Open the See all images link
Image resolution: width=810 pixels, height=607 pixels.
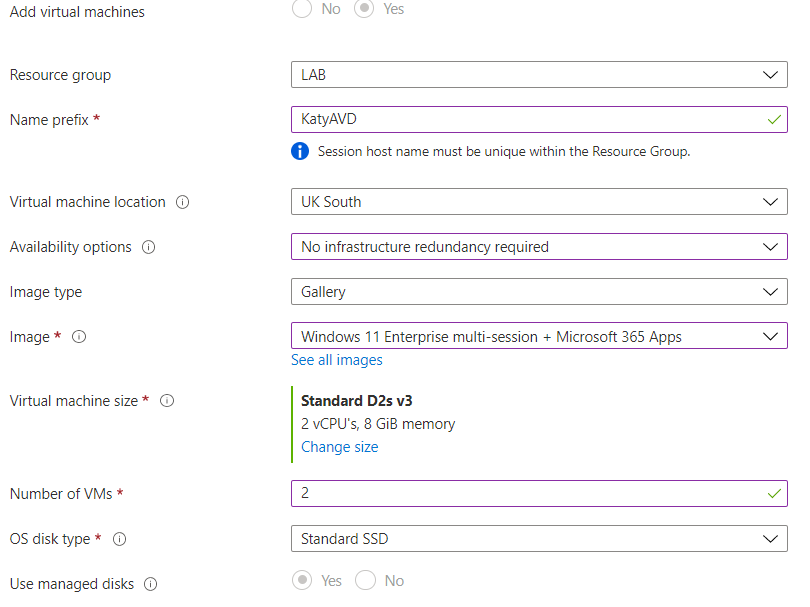[337, 360]
